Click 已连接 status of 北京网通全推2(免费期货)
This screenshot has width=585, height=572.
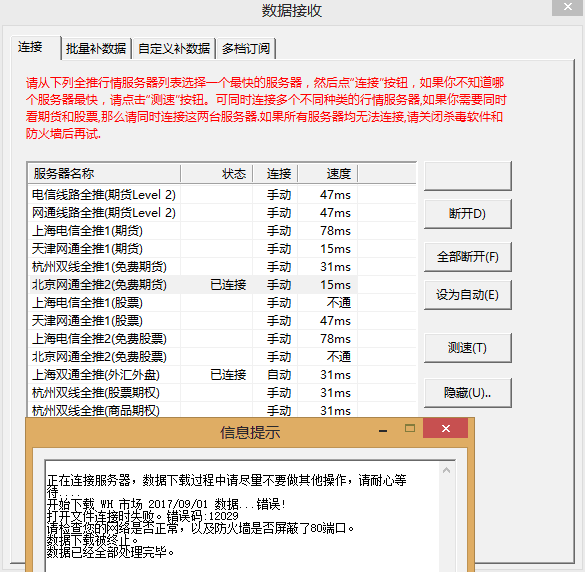tap(228, 285)
